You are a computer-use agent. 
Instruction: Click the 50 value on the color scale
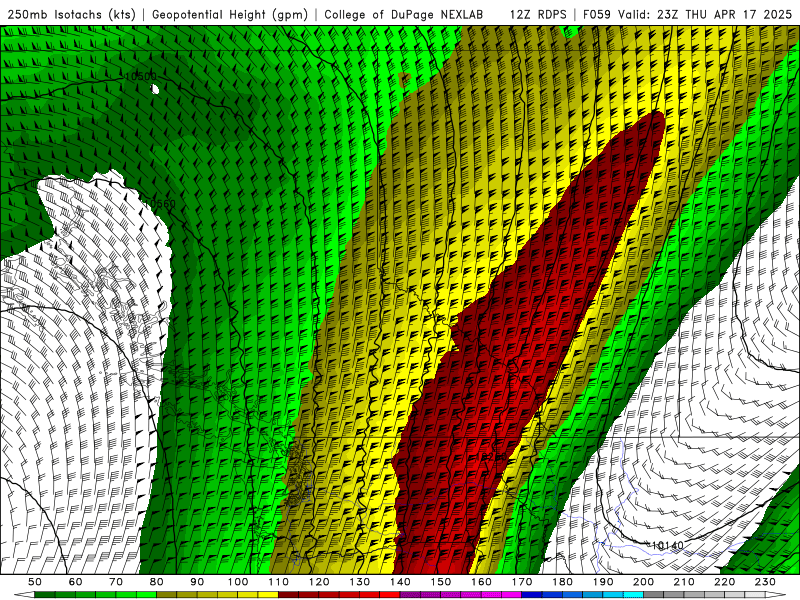click(35, 582)
